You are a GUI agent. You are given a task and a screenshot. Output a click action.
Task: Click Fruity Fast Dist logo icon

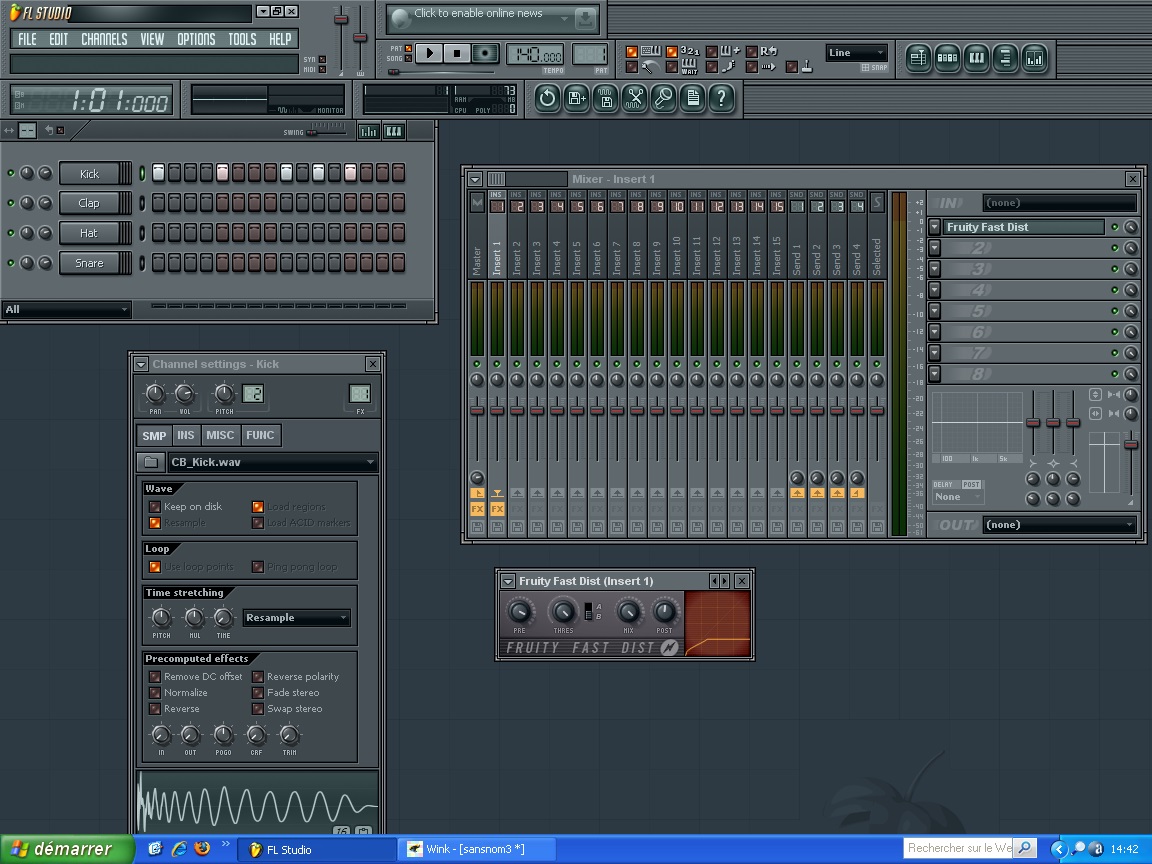pos(669,647)
